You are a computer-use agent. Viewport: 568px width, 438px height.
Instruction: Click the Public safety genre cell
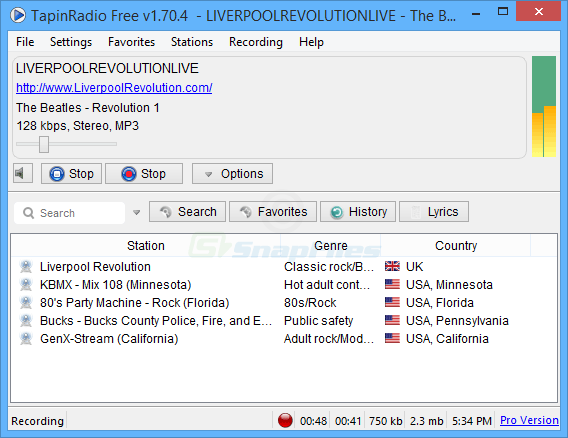tap(318, 321)
